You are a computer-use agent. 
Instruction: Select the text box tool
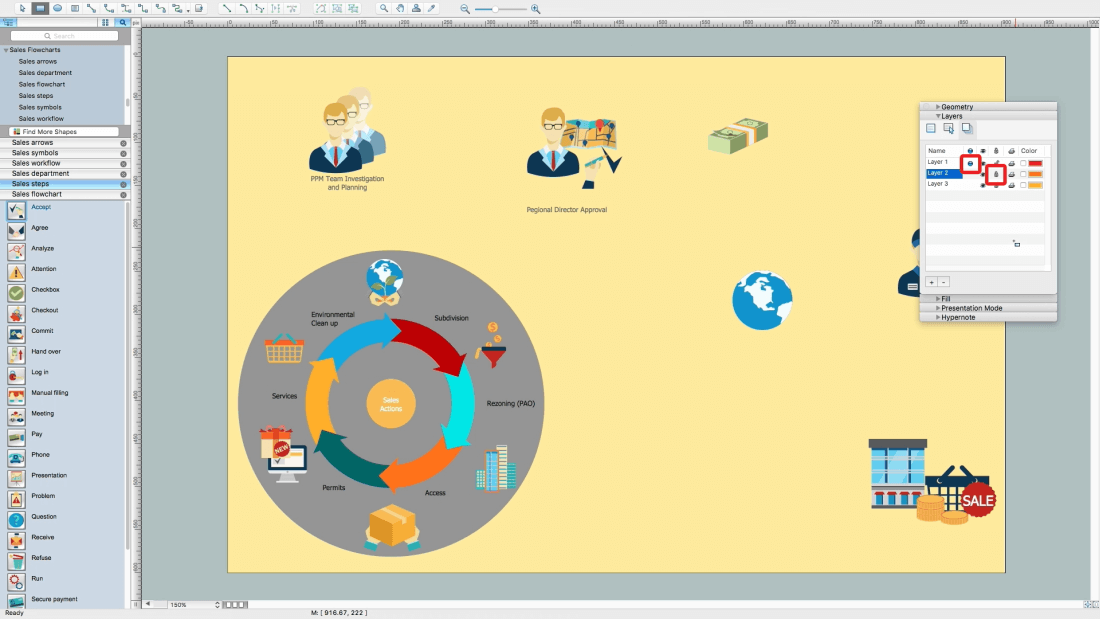point(75,8)
